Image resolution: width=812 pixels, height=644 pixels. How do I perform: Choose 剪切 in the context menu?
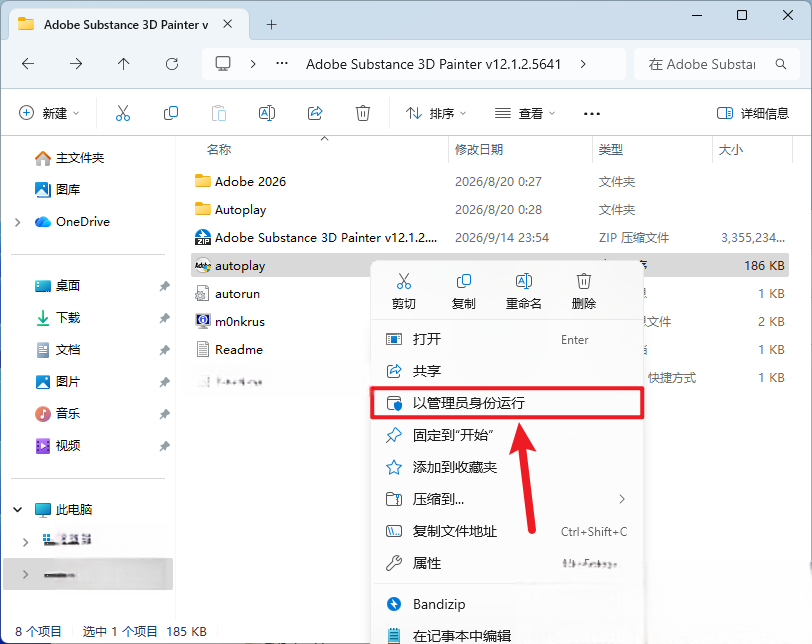[x=403, y=291]
